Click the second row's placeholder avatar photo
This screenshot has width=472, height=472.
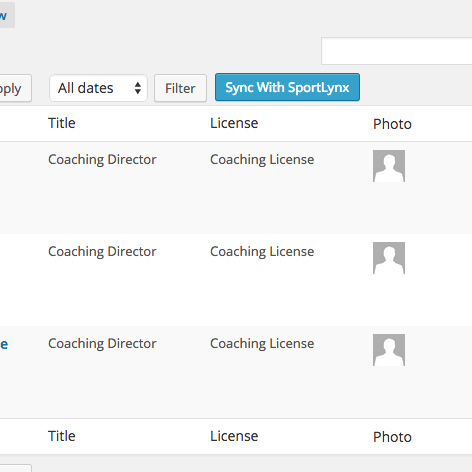[x=389, y=258]
